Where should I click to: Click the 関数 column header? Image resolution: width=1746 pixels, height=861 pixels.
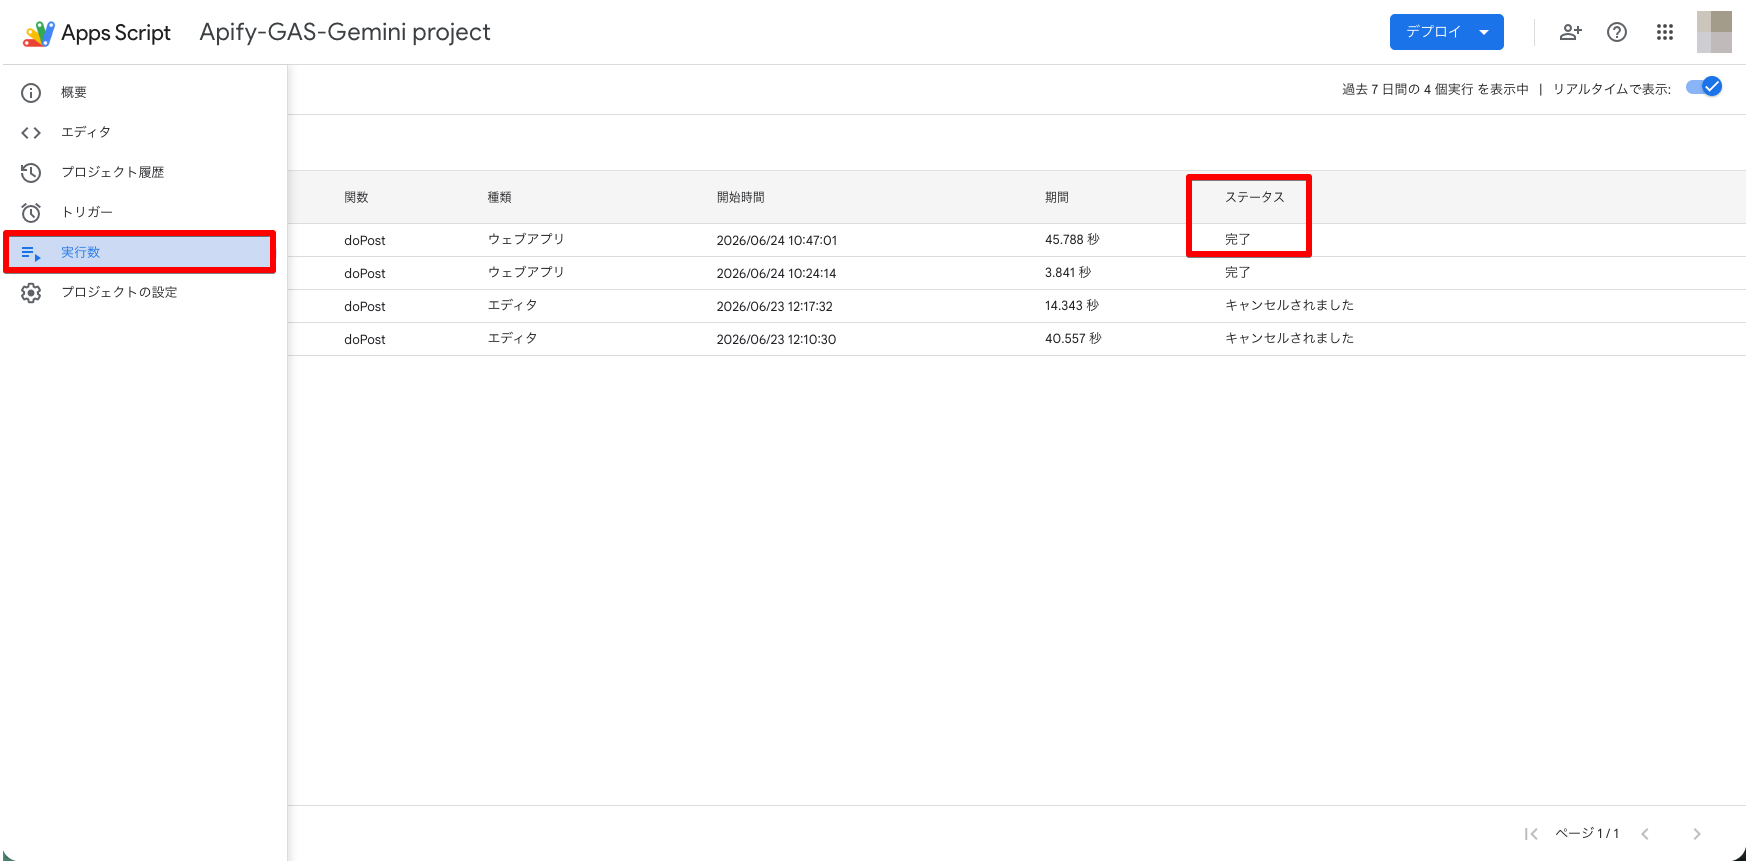tap(356, 197)
